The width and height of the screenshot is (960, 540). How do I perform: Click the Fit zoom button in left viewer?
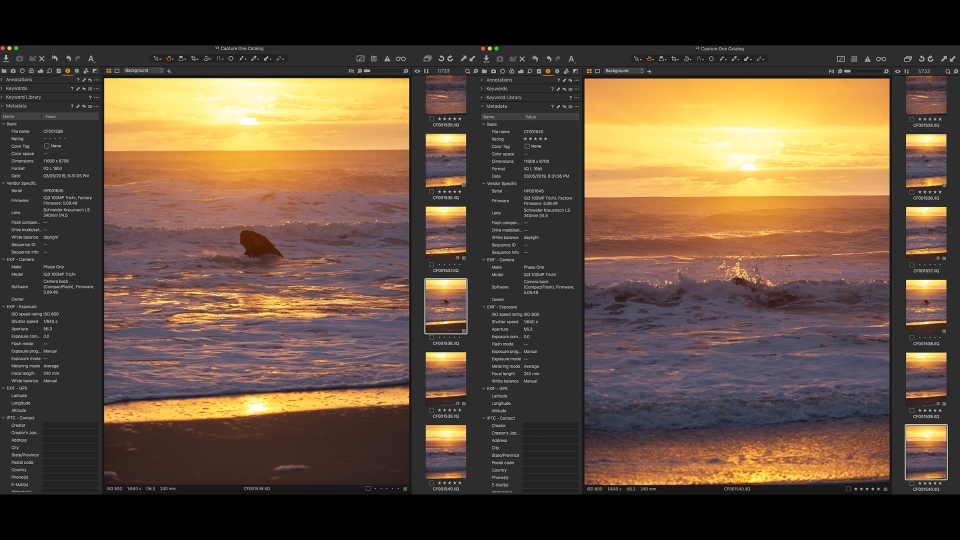pyautogui.click(x=351, y=71)
